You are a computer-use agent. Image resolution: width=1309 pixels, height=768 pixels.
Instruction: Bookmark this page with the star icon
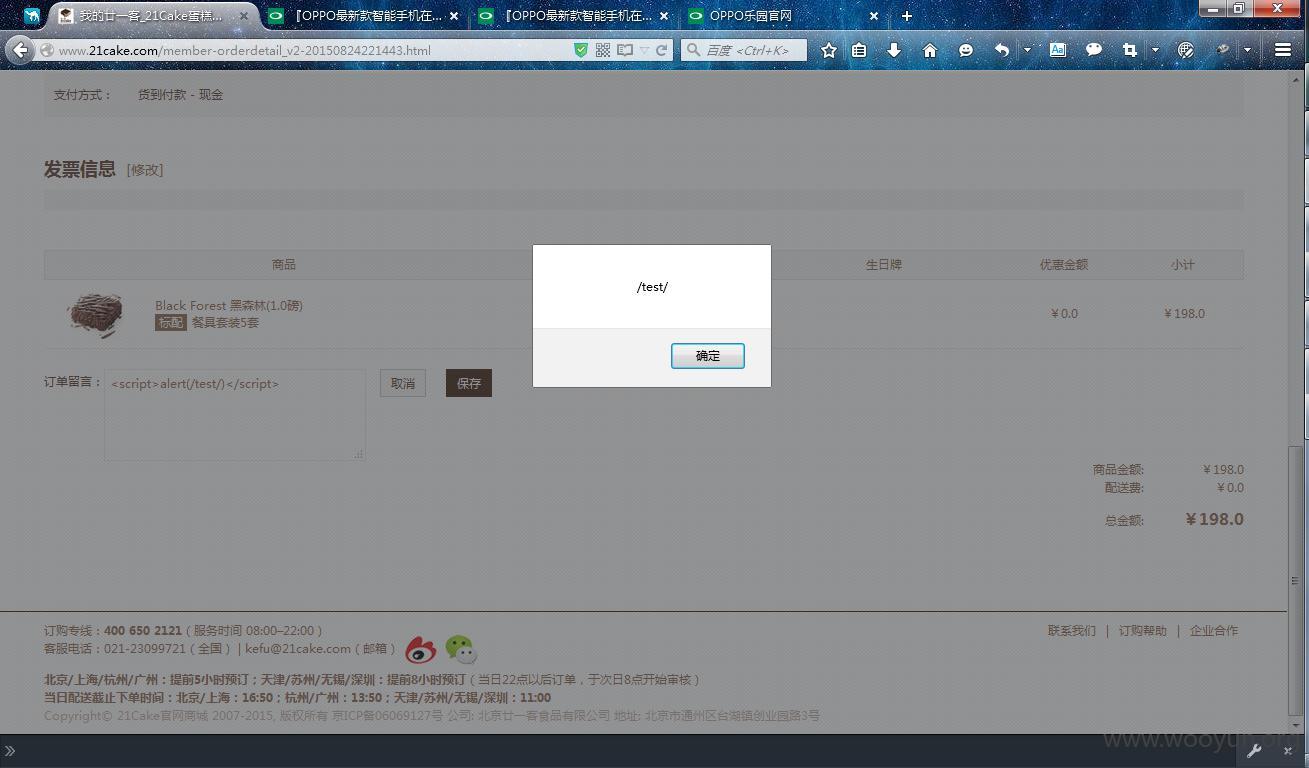829,50
